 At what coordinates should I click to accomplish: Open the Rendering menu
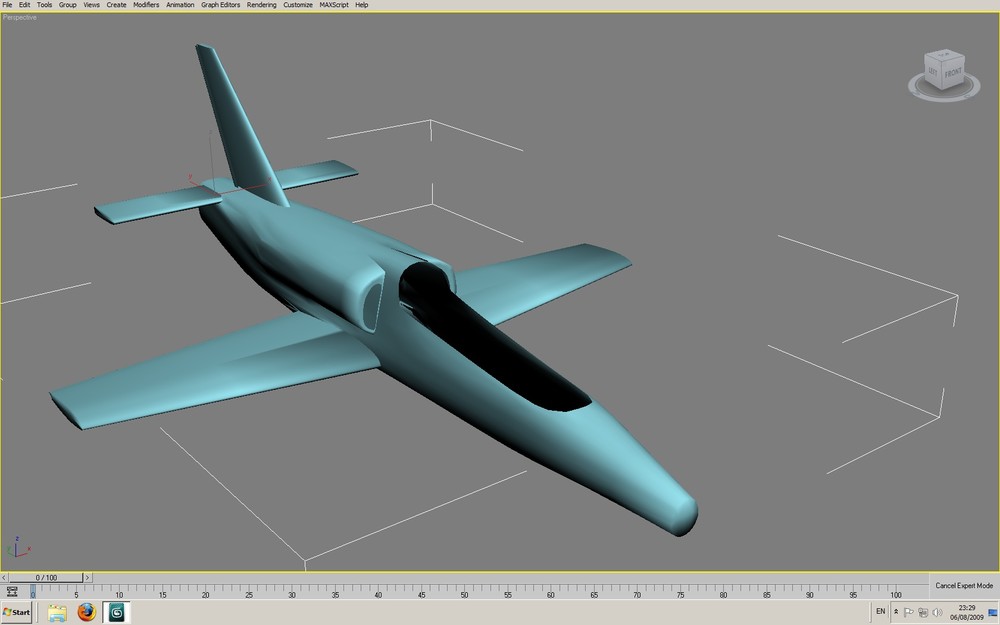click(261, 4)
